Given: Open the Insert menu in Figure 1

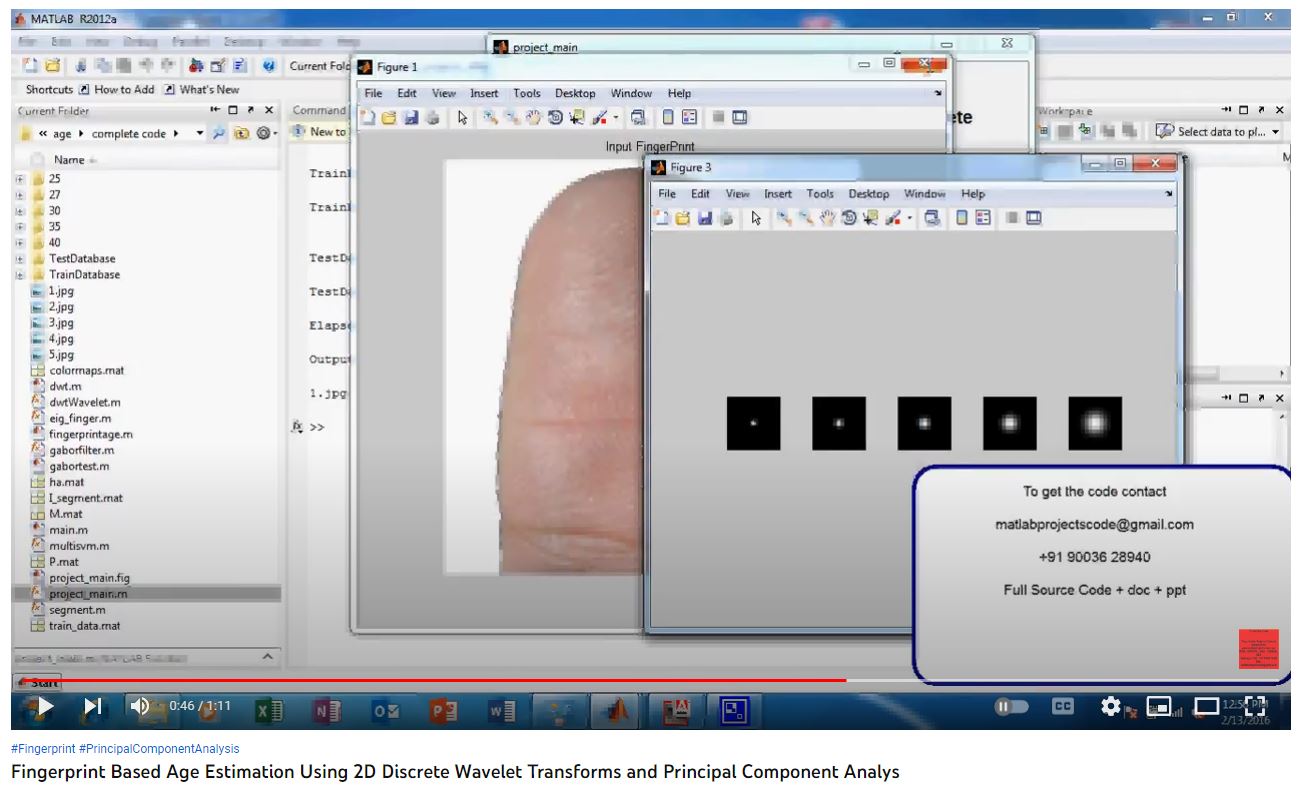Looking at the screenshot, I should 484,93.
